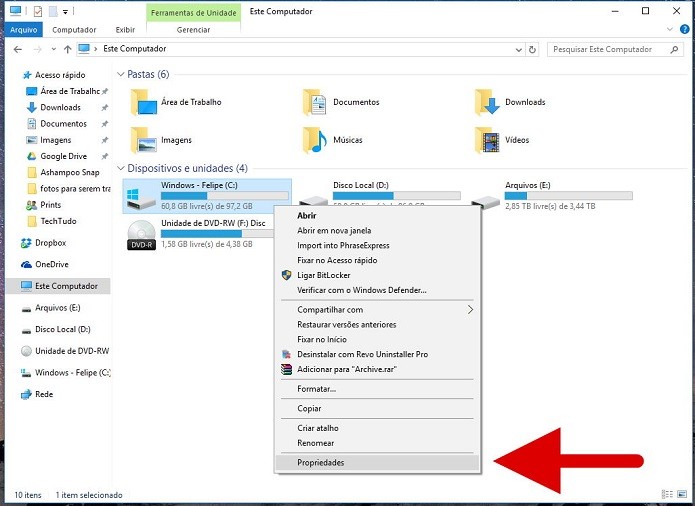
Task: Choose Fixar no Início
Action: 377,339
